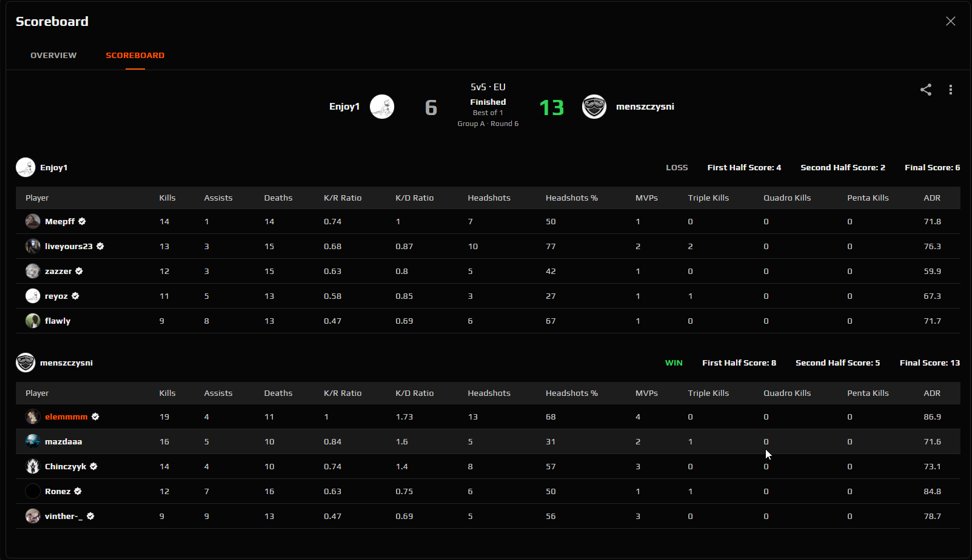Open zazzer player profile name
Screen dimensions: 972x560
(x=58, y=271)
